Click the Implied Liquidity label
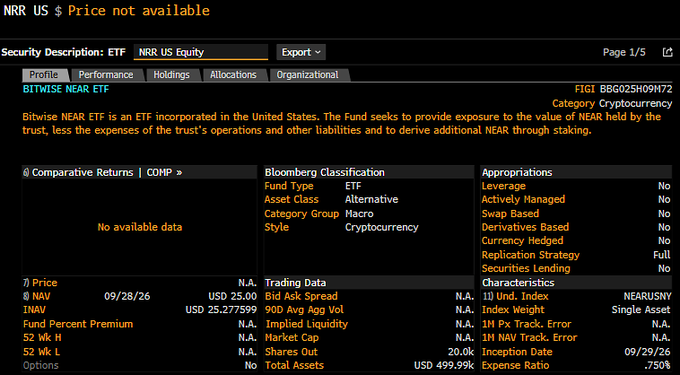Viewport: 680px width, 375px height. (x=307, y=324)
